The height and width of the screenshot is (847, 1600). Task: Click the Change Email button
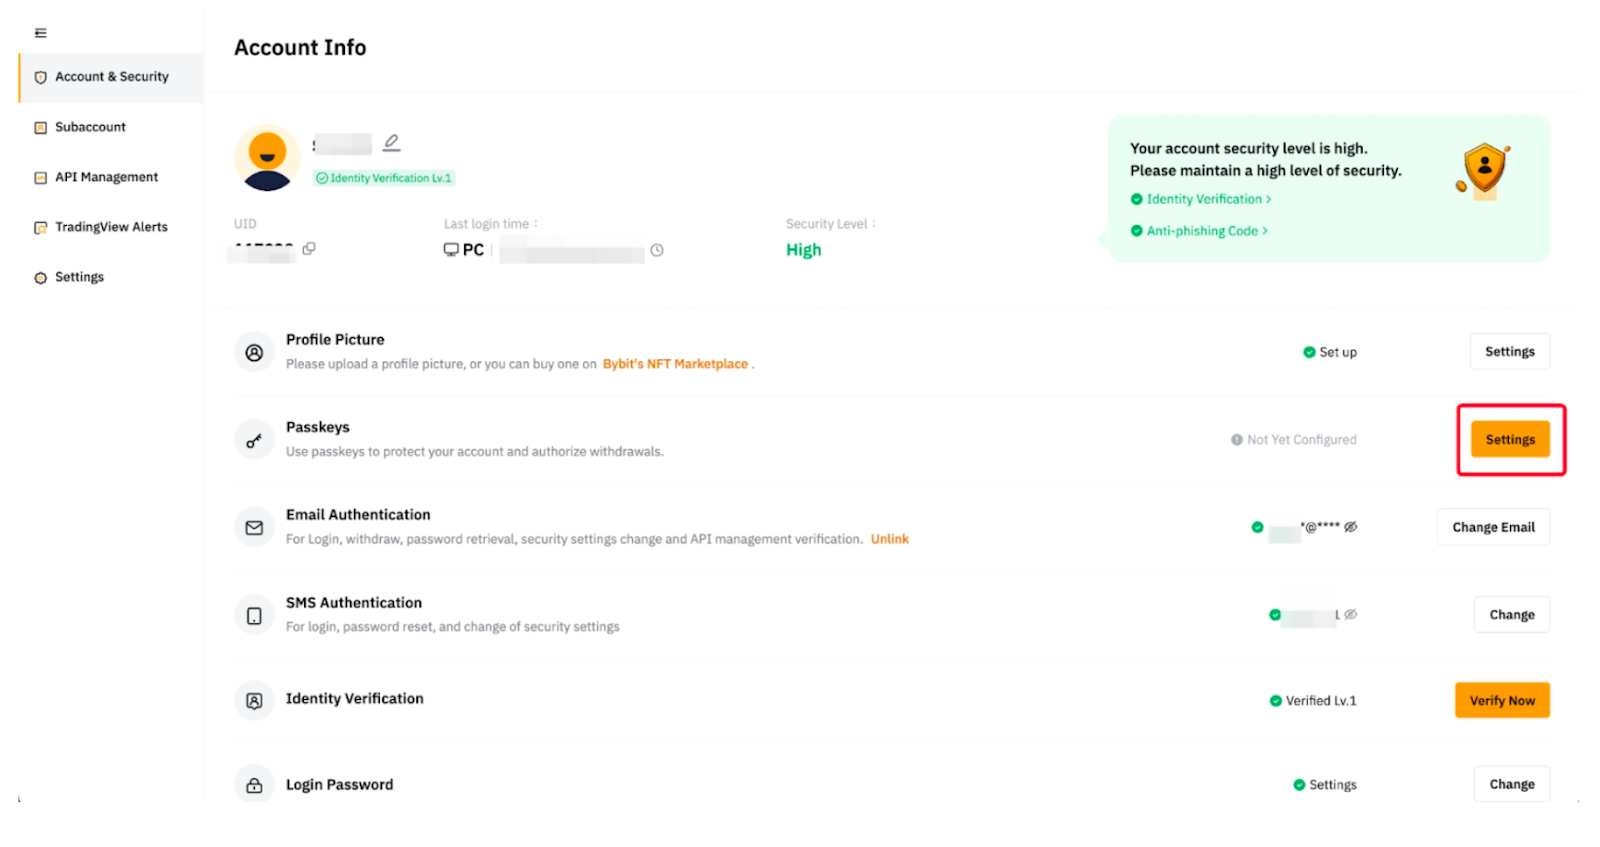pyautogui.click(x=1493, y=527)
